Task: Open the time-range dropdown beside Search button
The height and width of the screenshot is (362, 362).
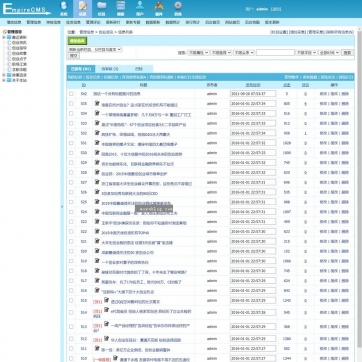Action: (x=329, y=53)
